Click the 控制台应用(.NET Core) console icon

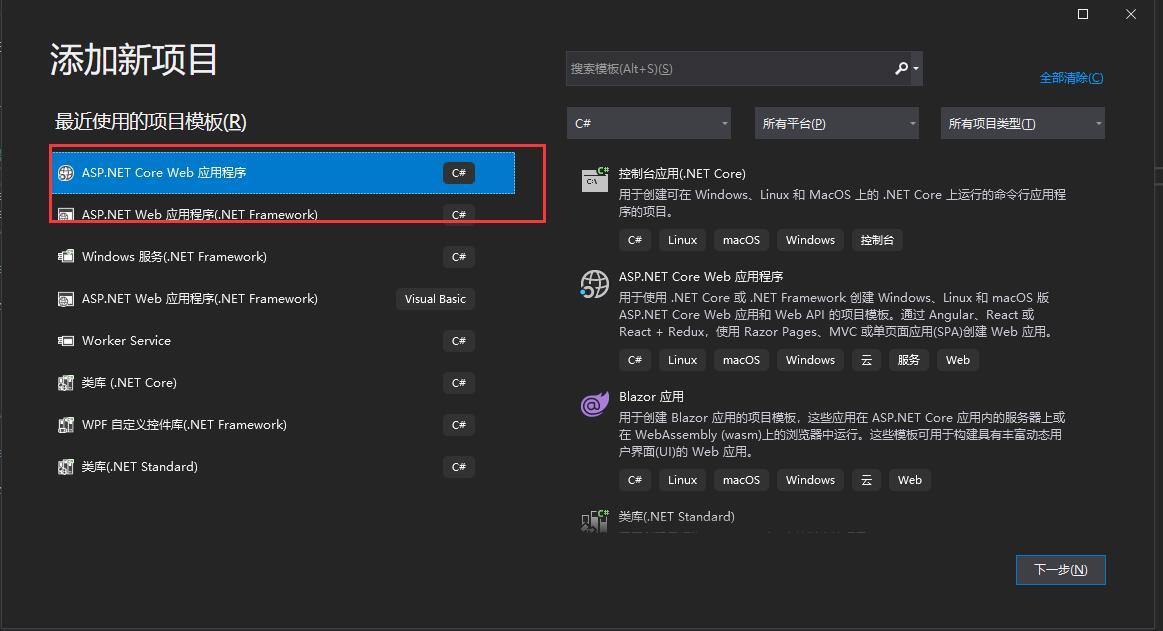point(595,179)
